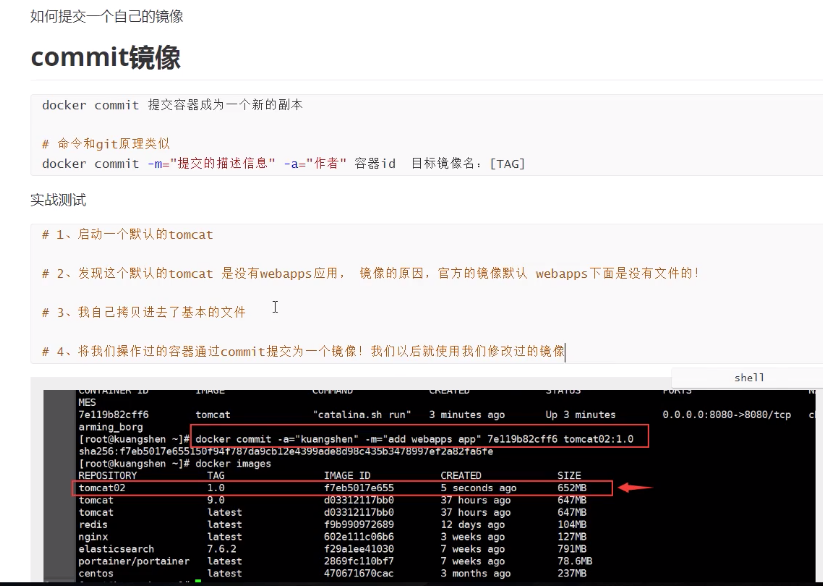Click comment '# 3、我自己拷贝进去了基本的文件'
823x586 pixels.
tap(144, 312)
